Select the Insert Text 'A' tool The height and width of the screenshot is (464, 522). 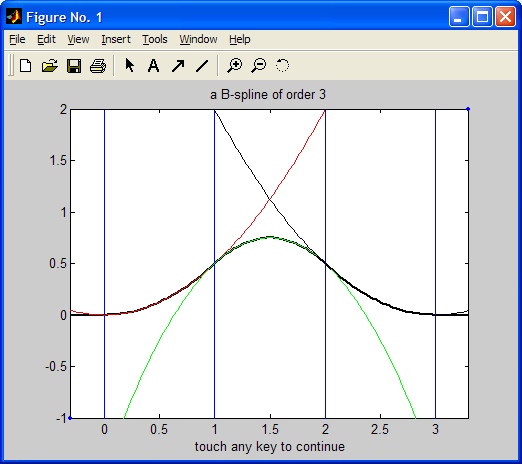(153, 65)
